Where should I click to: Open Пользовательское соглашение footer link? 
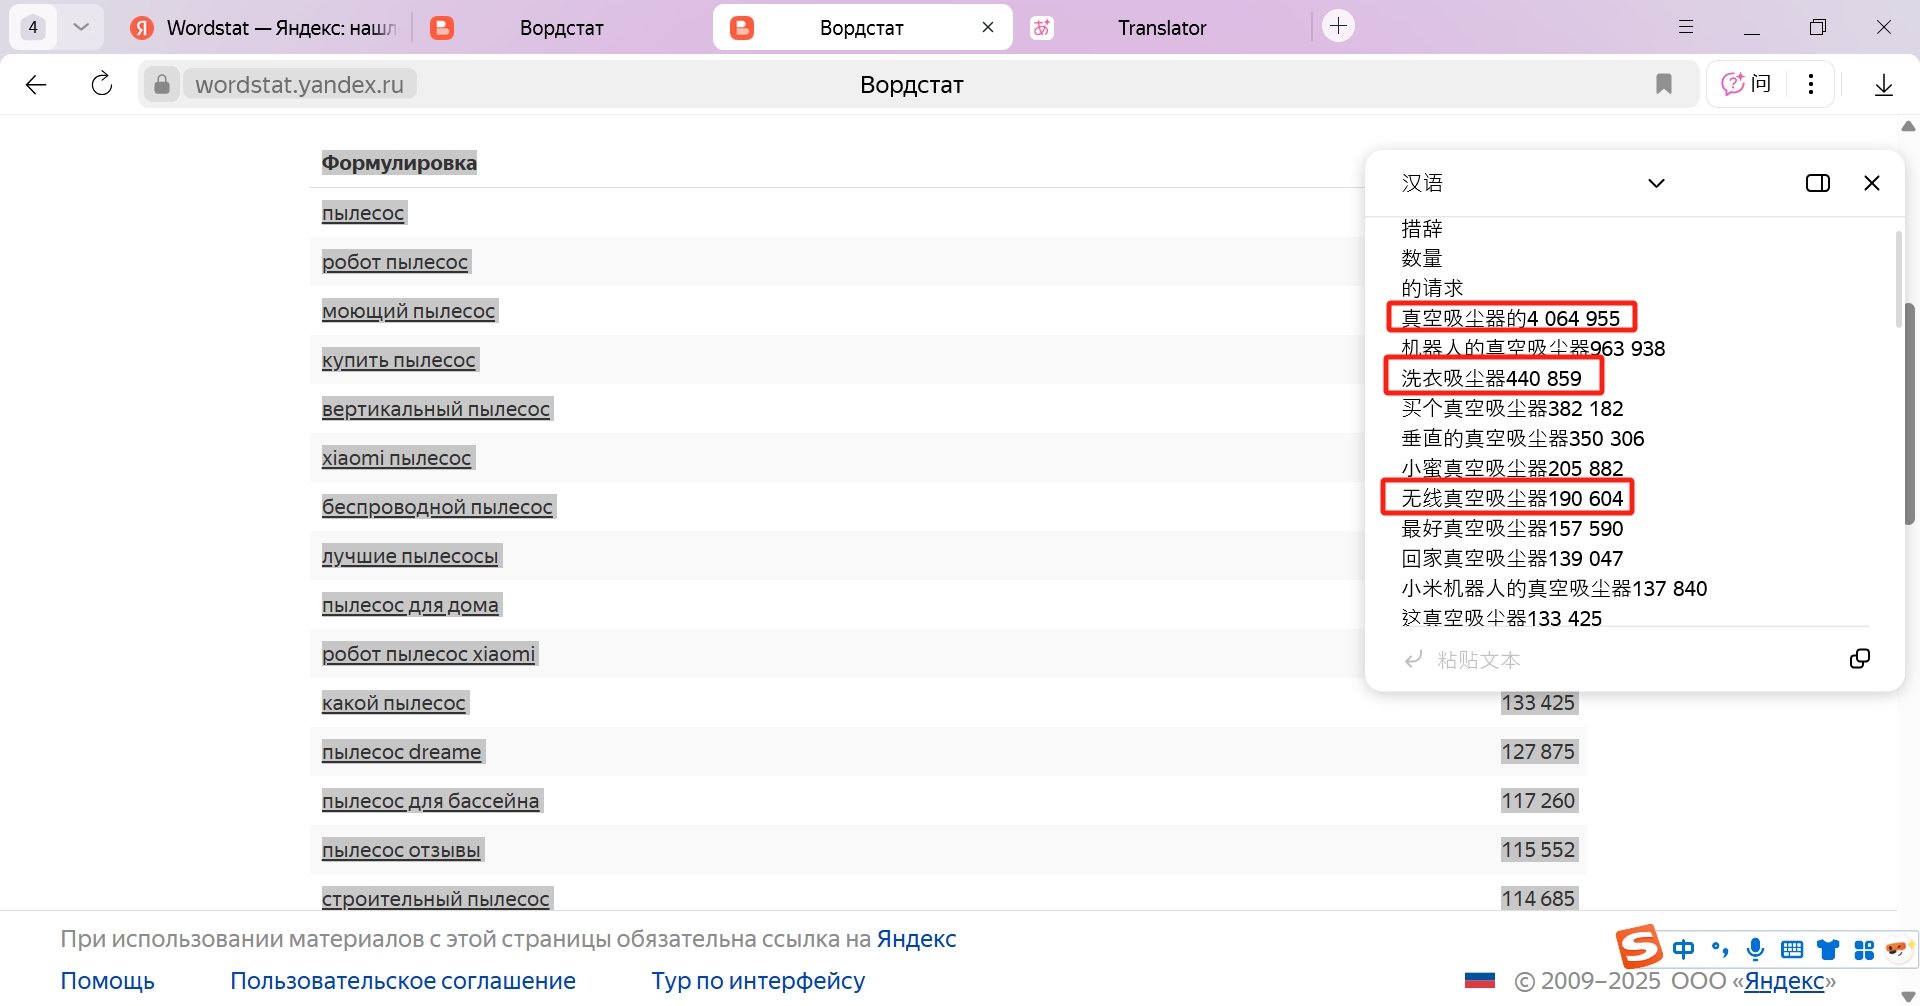tap(403, 981)
